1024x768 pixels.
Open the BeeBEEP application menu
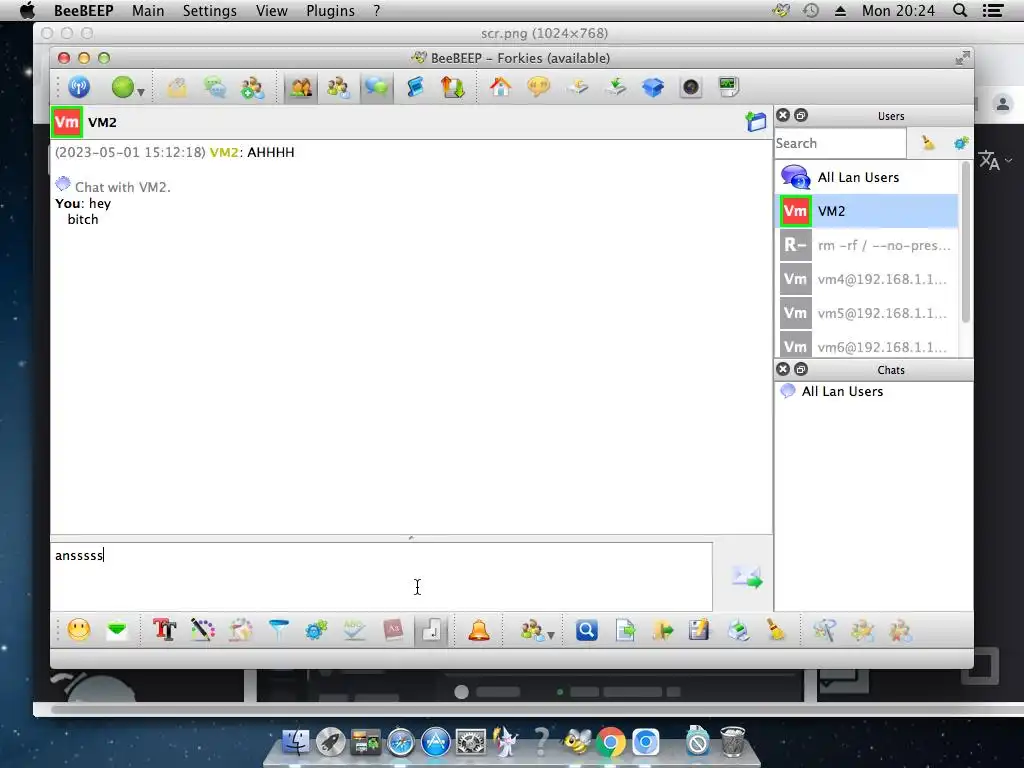coord(84,10)
